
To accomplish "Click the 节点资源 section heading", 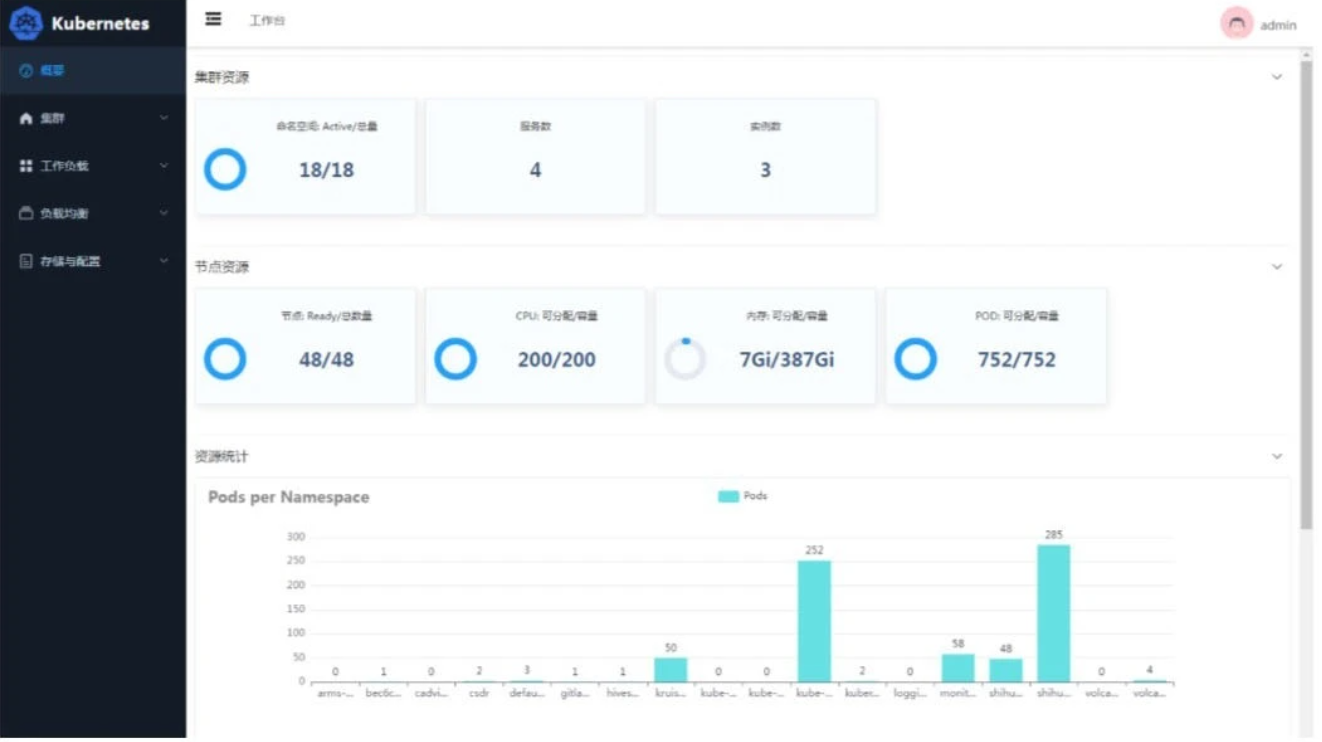I will 222,267.
